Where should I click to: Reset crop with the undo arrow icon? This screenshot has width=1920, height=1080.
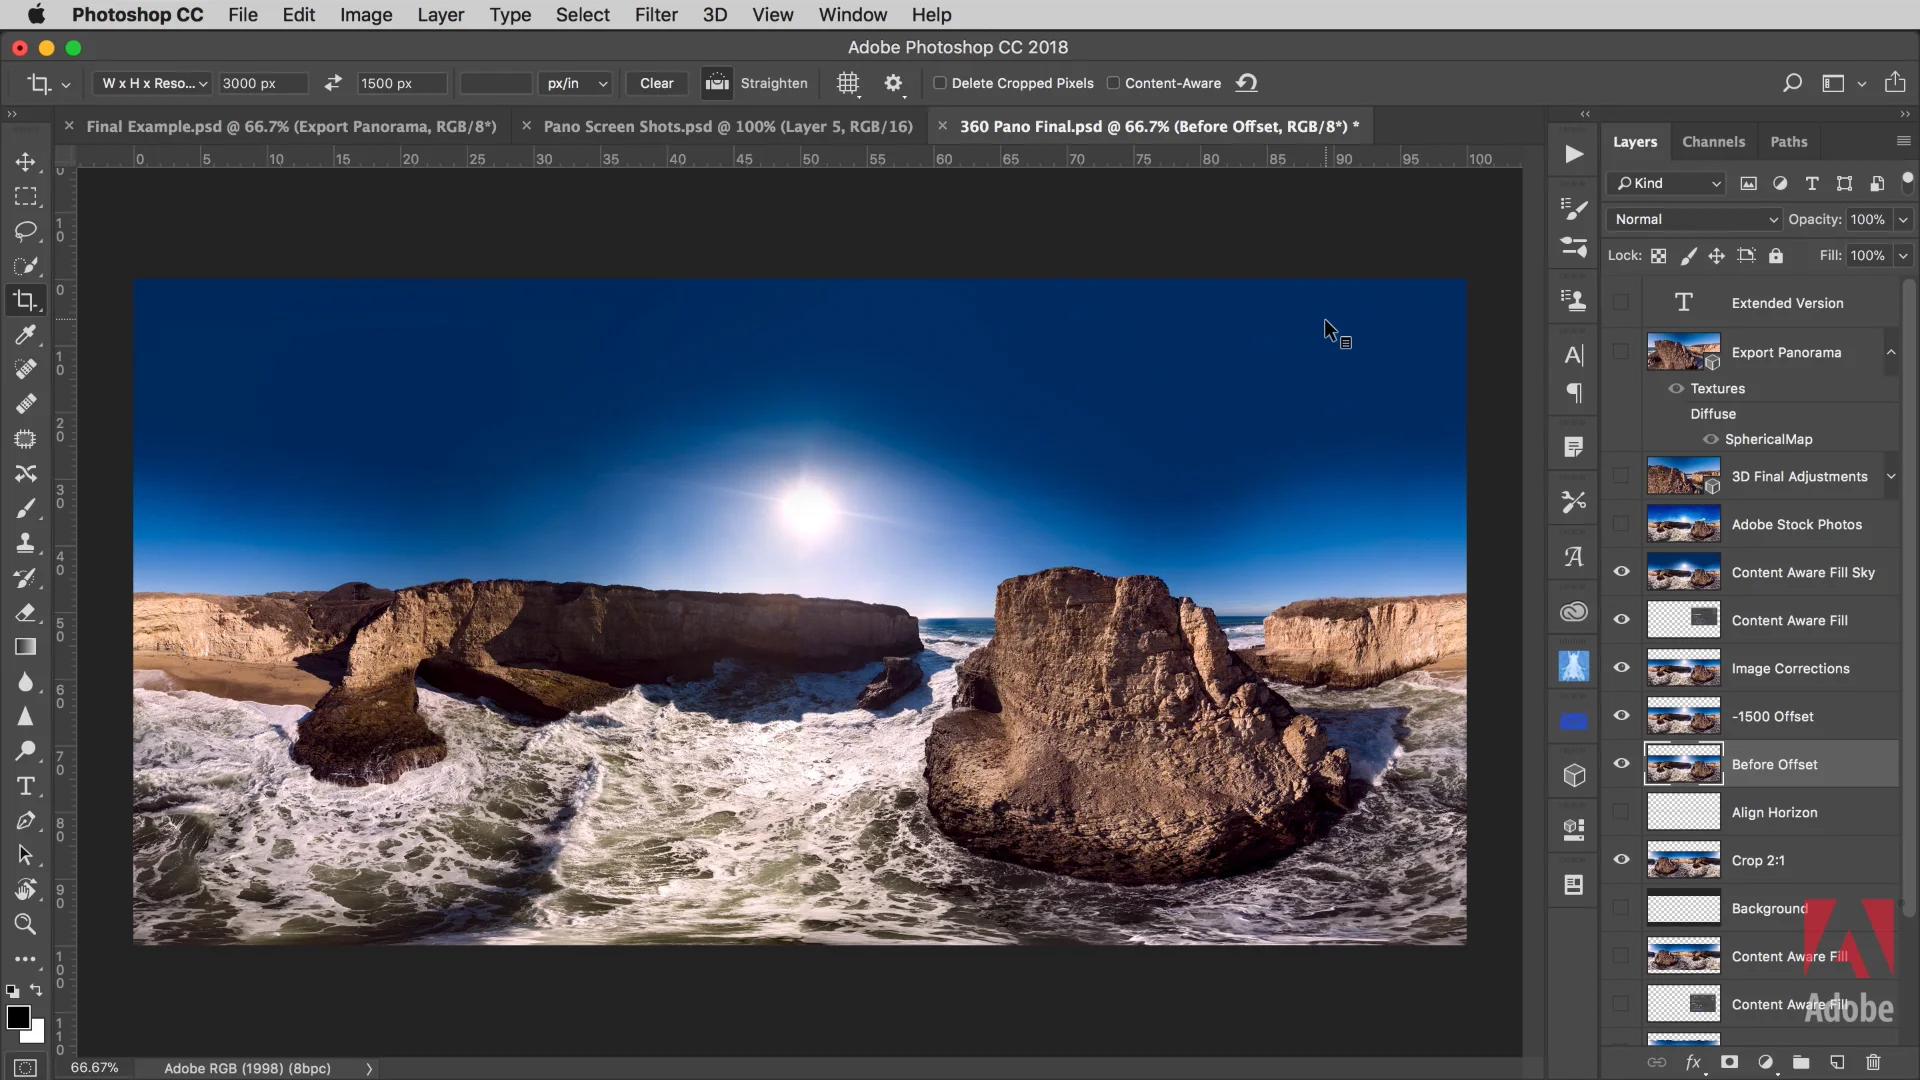click(1246, 83)
